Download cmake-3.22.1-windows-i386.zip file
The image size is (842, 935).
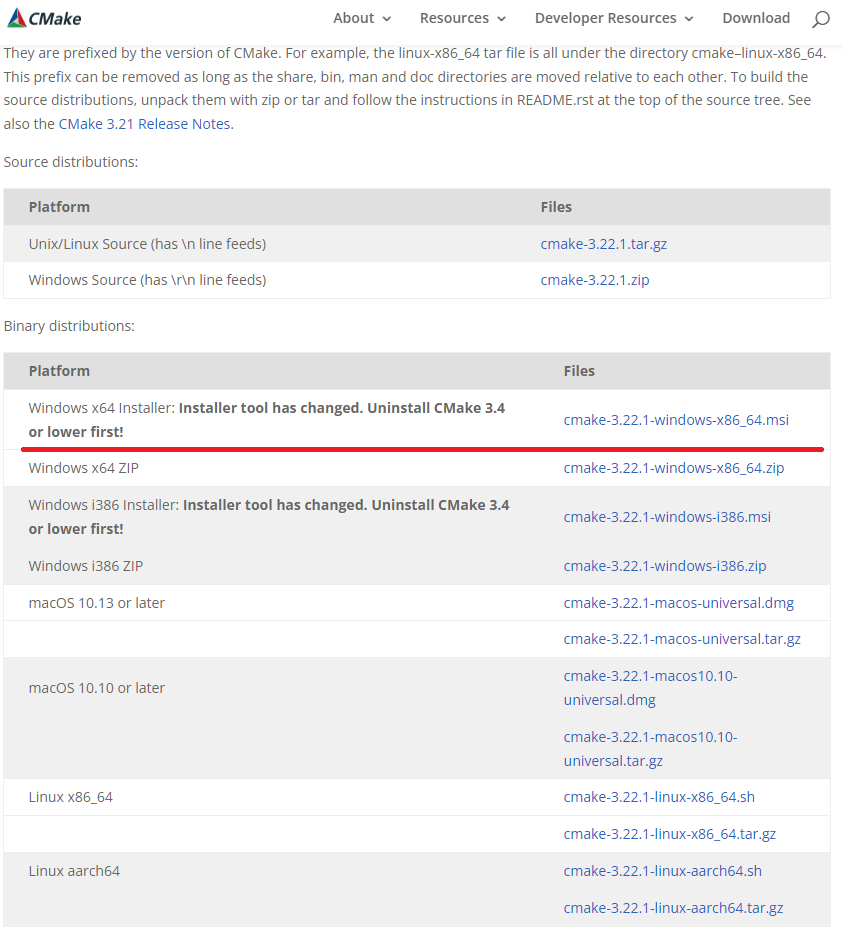(664, 566)
